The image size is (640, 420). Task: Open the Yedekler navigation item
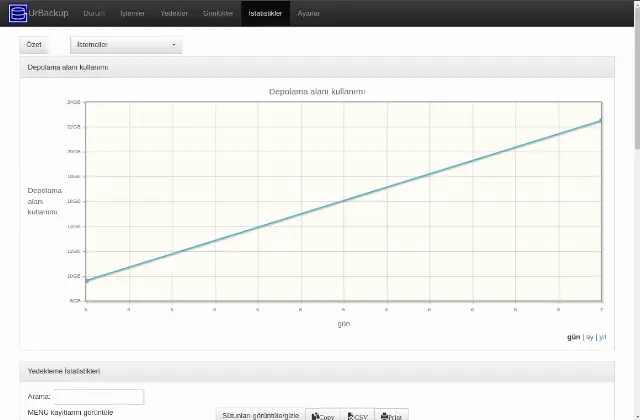pyautogui.click(x=174, y=13)
